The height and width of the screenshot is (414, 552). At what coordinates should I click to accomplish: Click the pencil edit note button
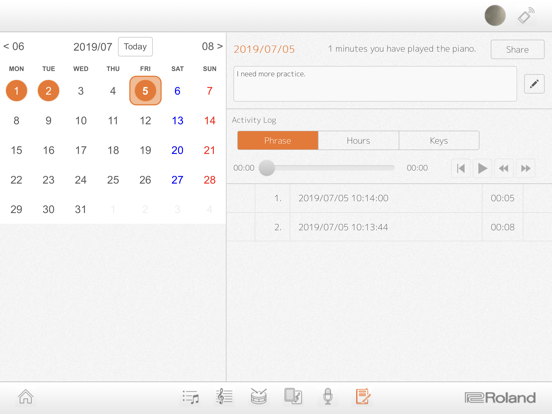pos(534,84)
